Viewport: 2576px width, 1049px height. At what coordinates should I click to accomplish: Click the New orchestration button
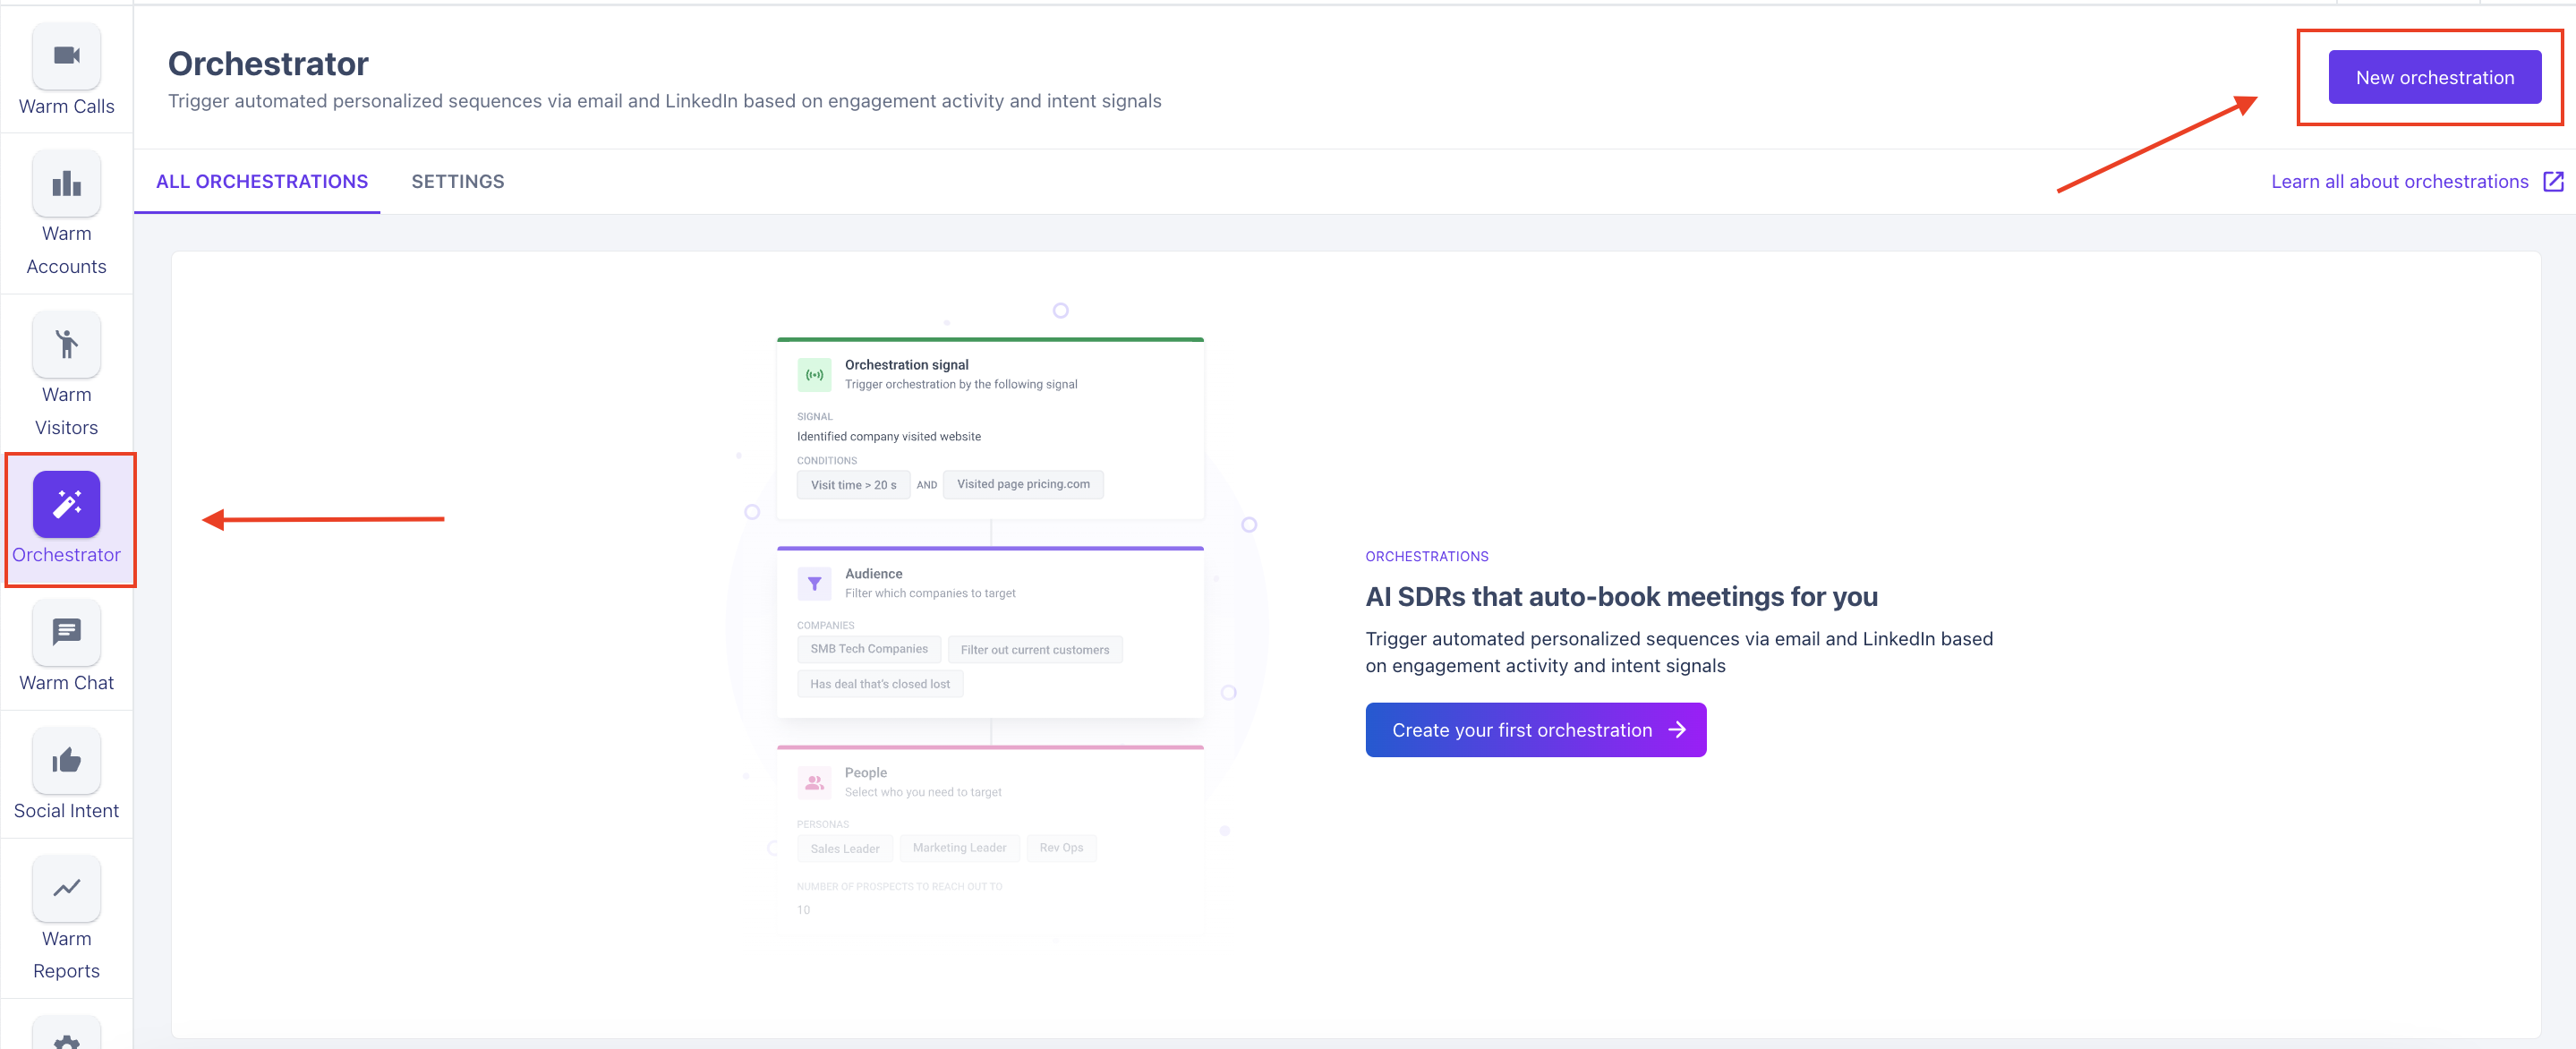pyautogui.click(x=2433, y=77)
